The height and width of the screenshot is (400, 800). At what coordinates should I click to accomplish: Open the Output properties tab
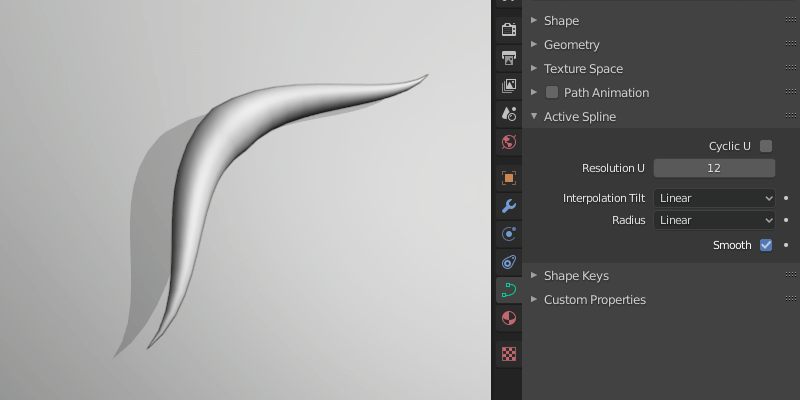click(509, 58)
